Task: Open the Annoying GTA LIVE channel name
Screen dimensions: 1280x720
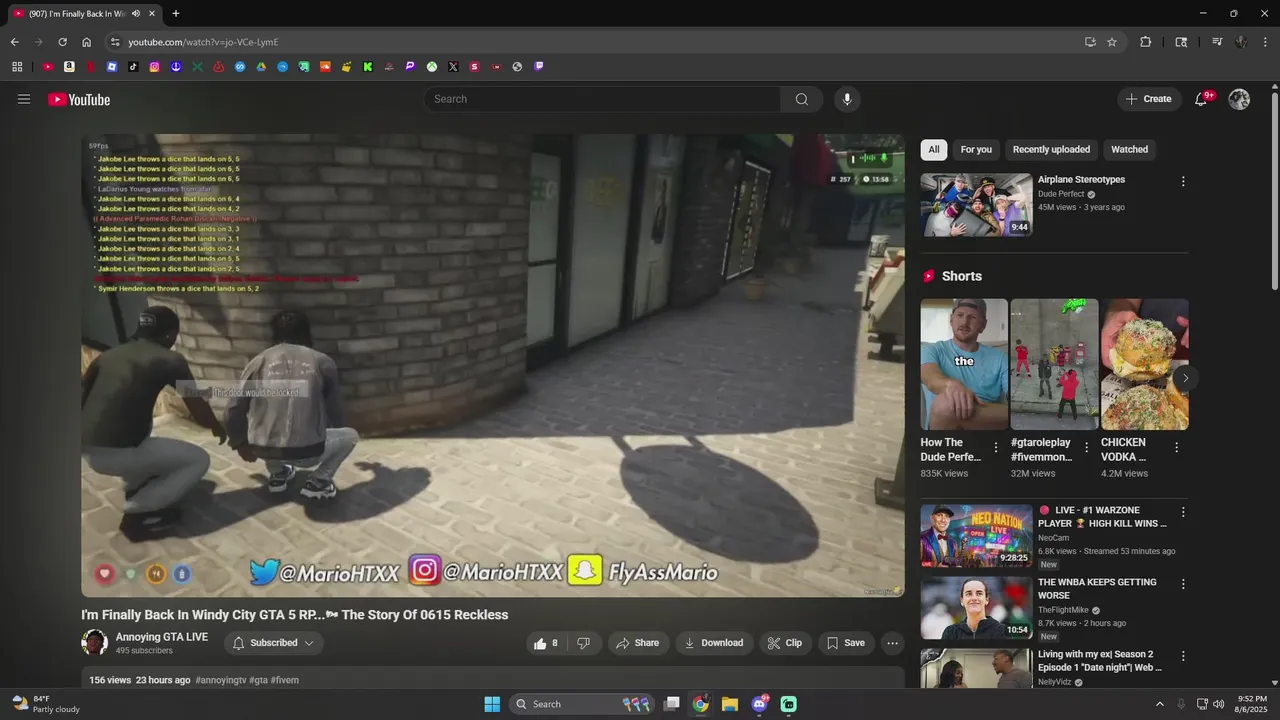Action: [x=162, y=637]
